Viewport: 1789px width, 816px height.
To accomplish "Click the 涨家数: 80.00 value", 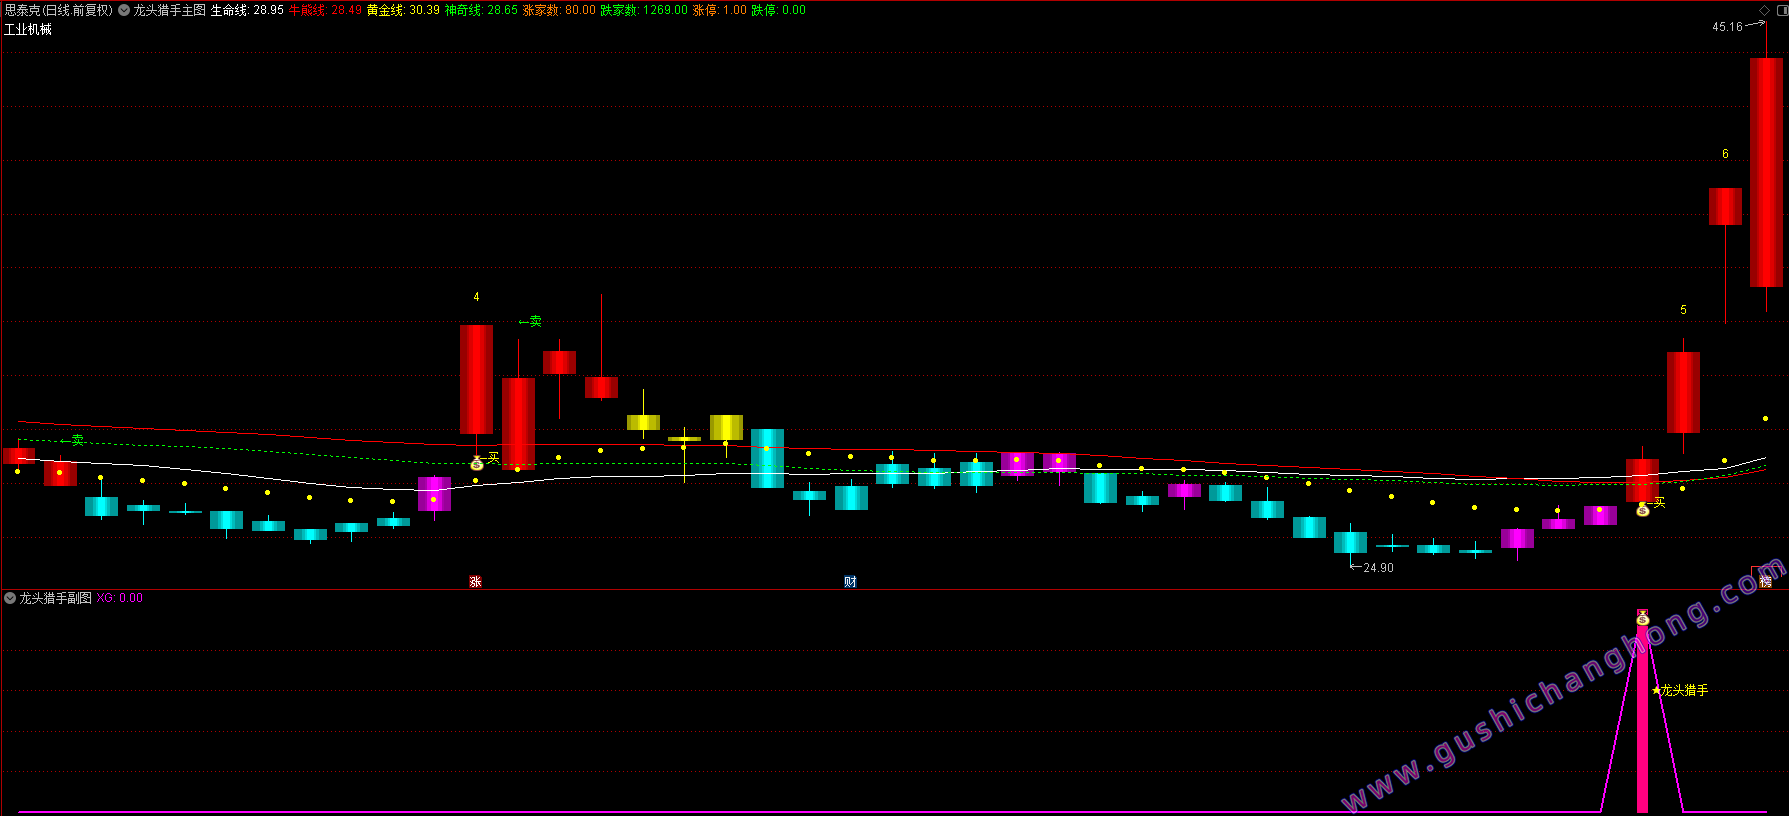I will coord(559,10).
